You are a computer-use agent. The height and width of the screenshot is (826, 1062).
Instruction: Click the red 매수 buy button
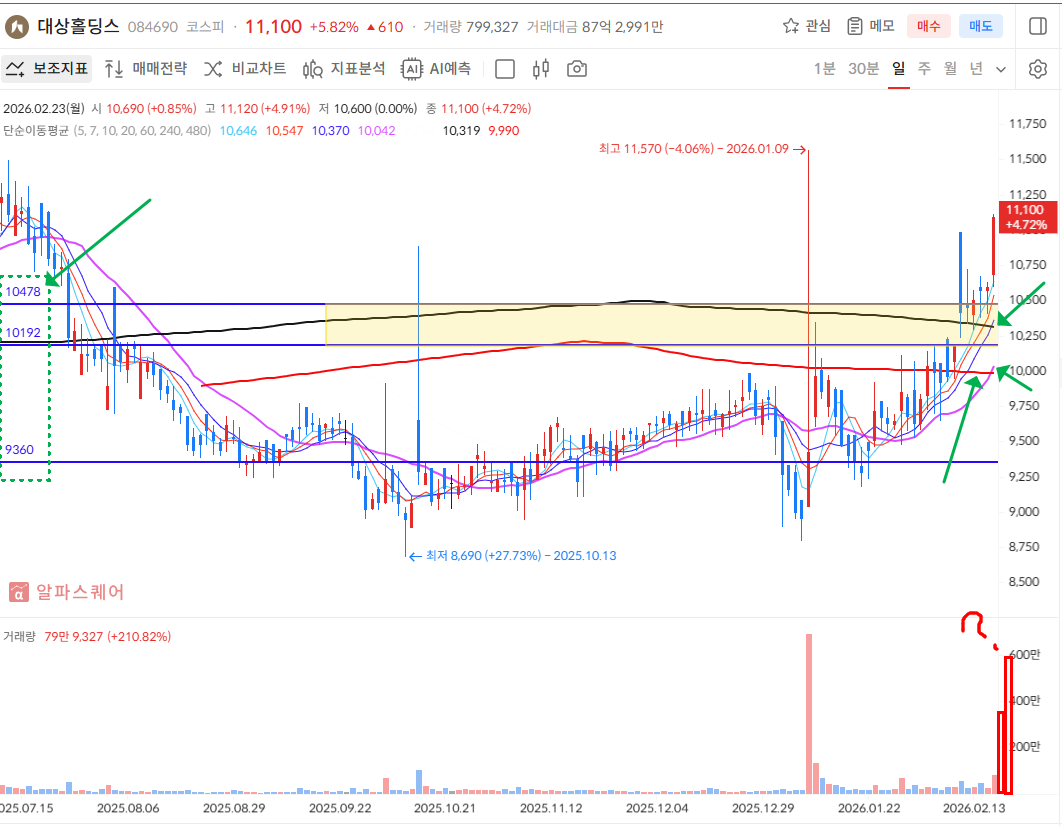point(929,26)
